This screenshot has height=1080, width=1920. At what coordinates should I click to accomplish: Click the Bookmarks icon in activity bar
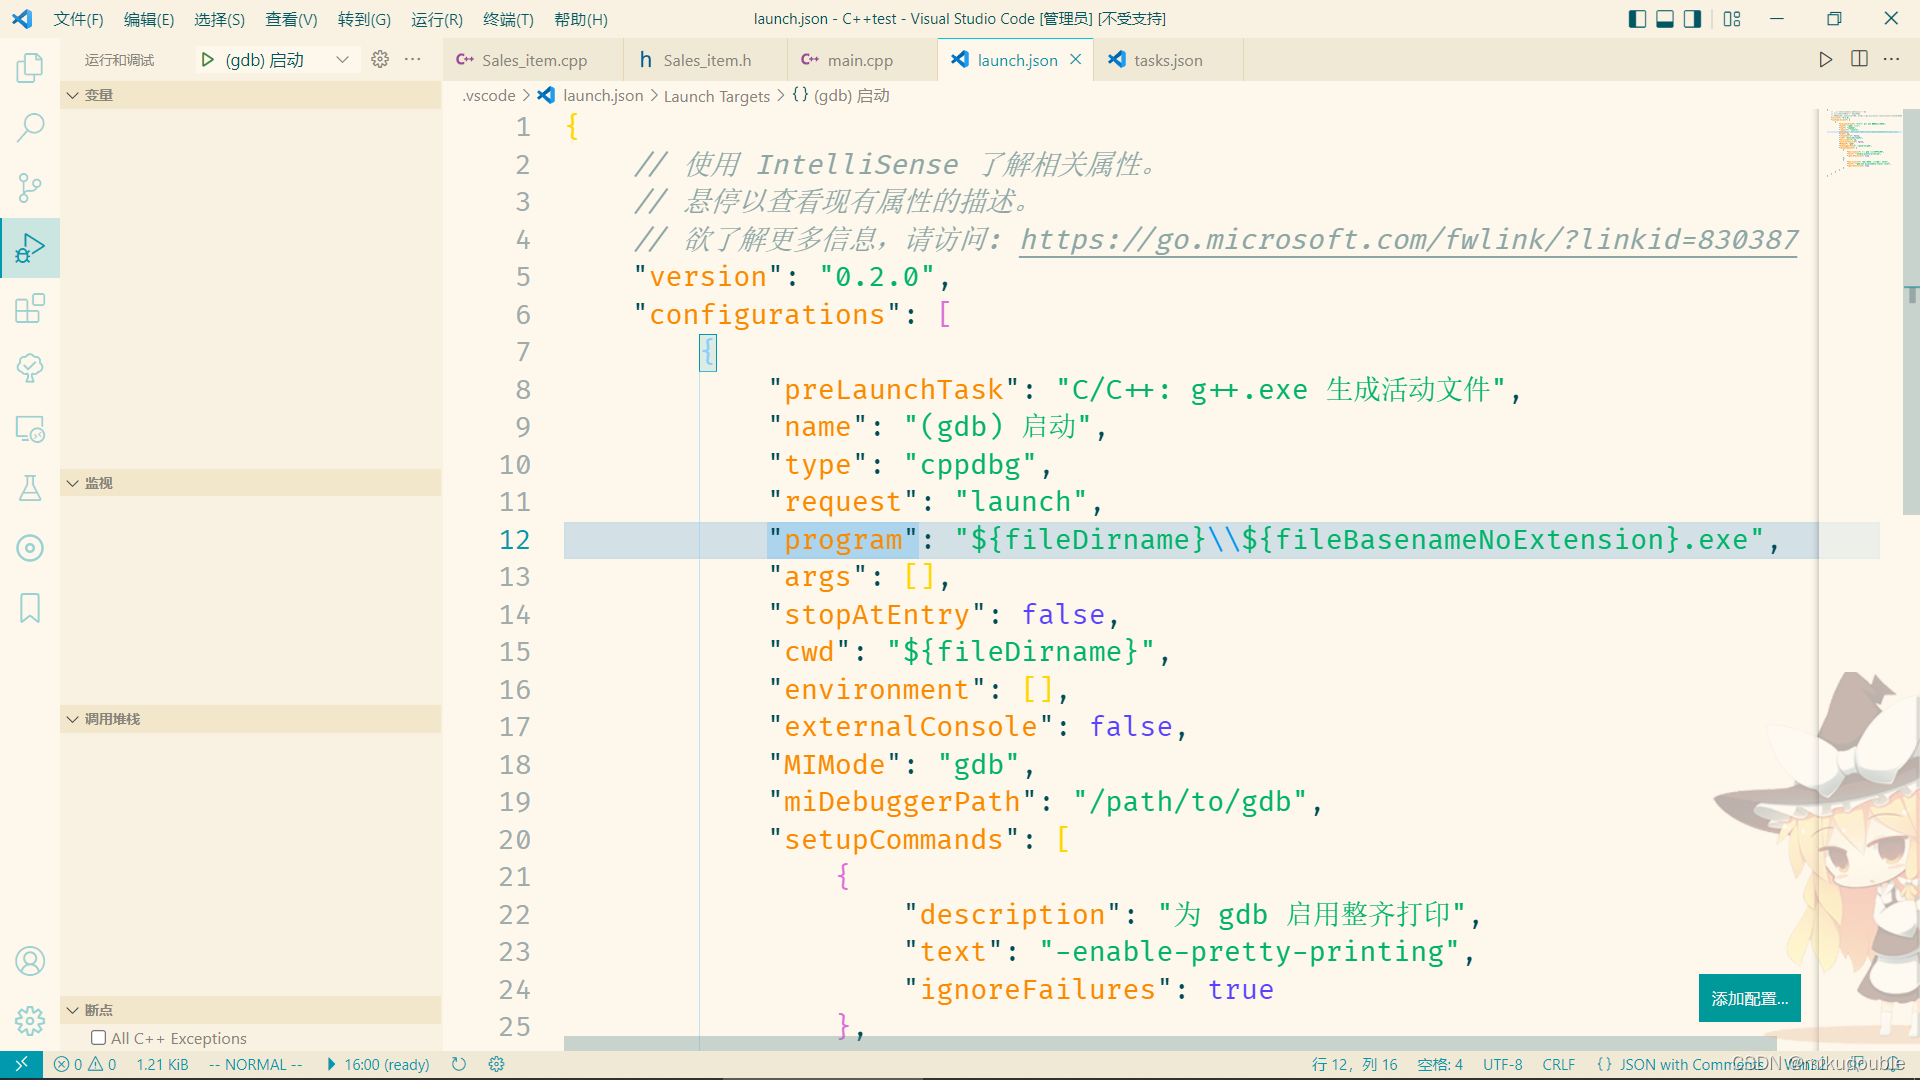click(x=30, y=608)
